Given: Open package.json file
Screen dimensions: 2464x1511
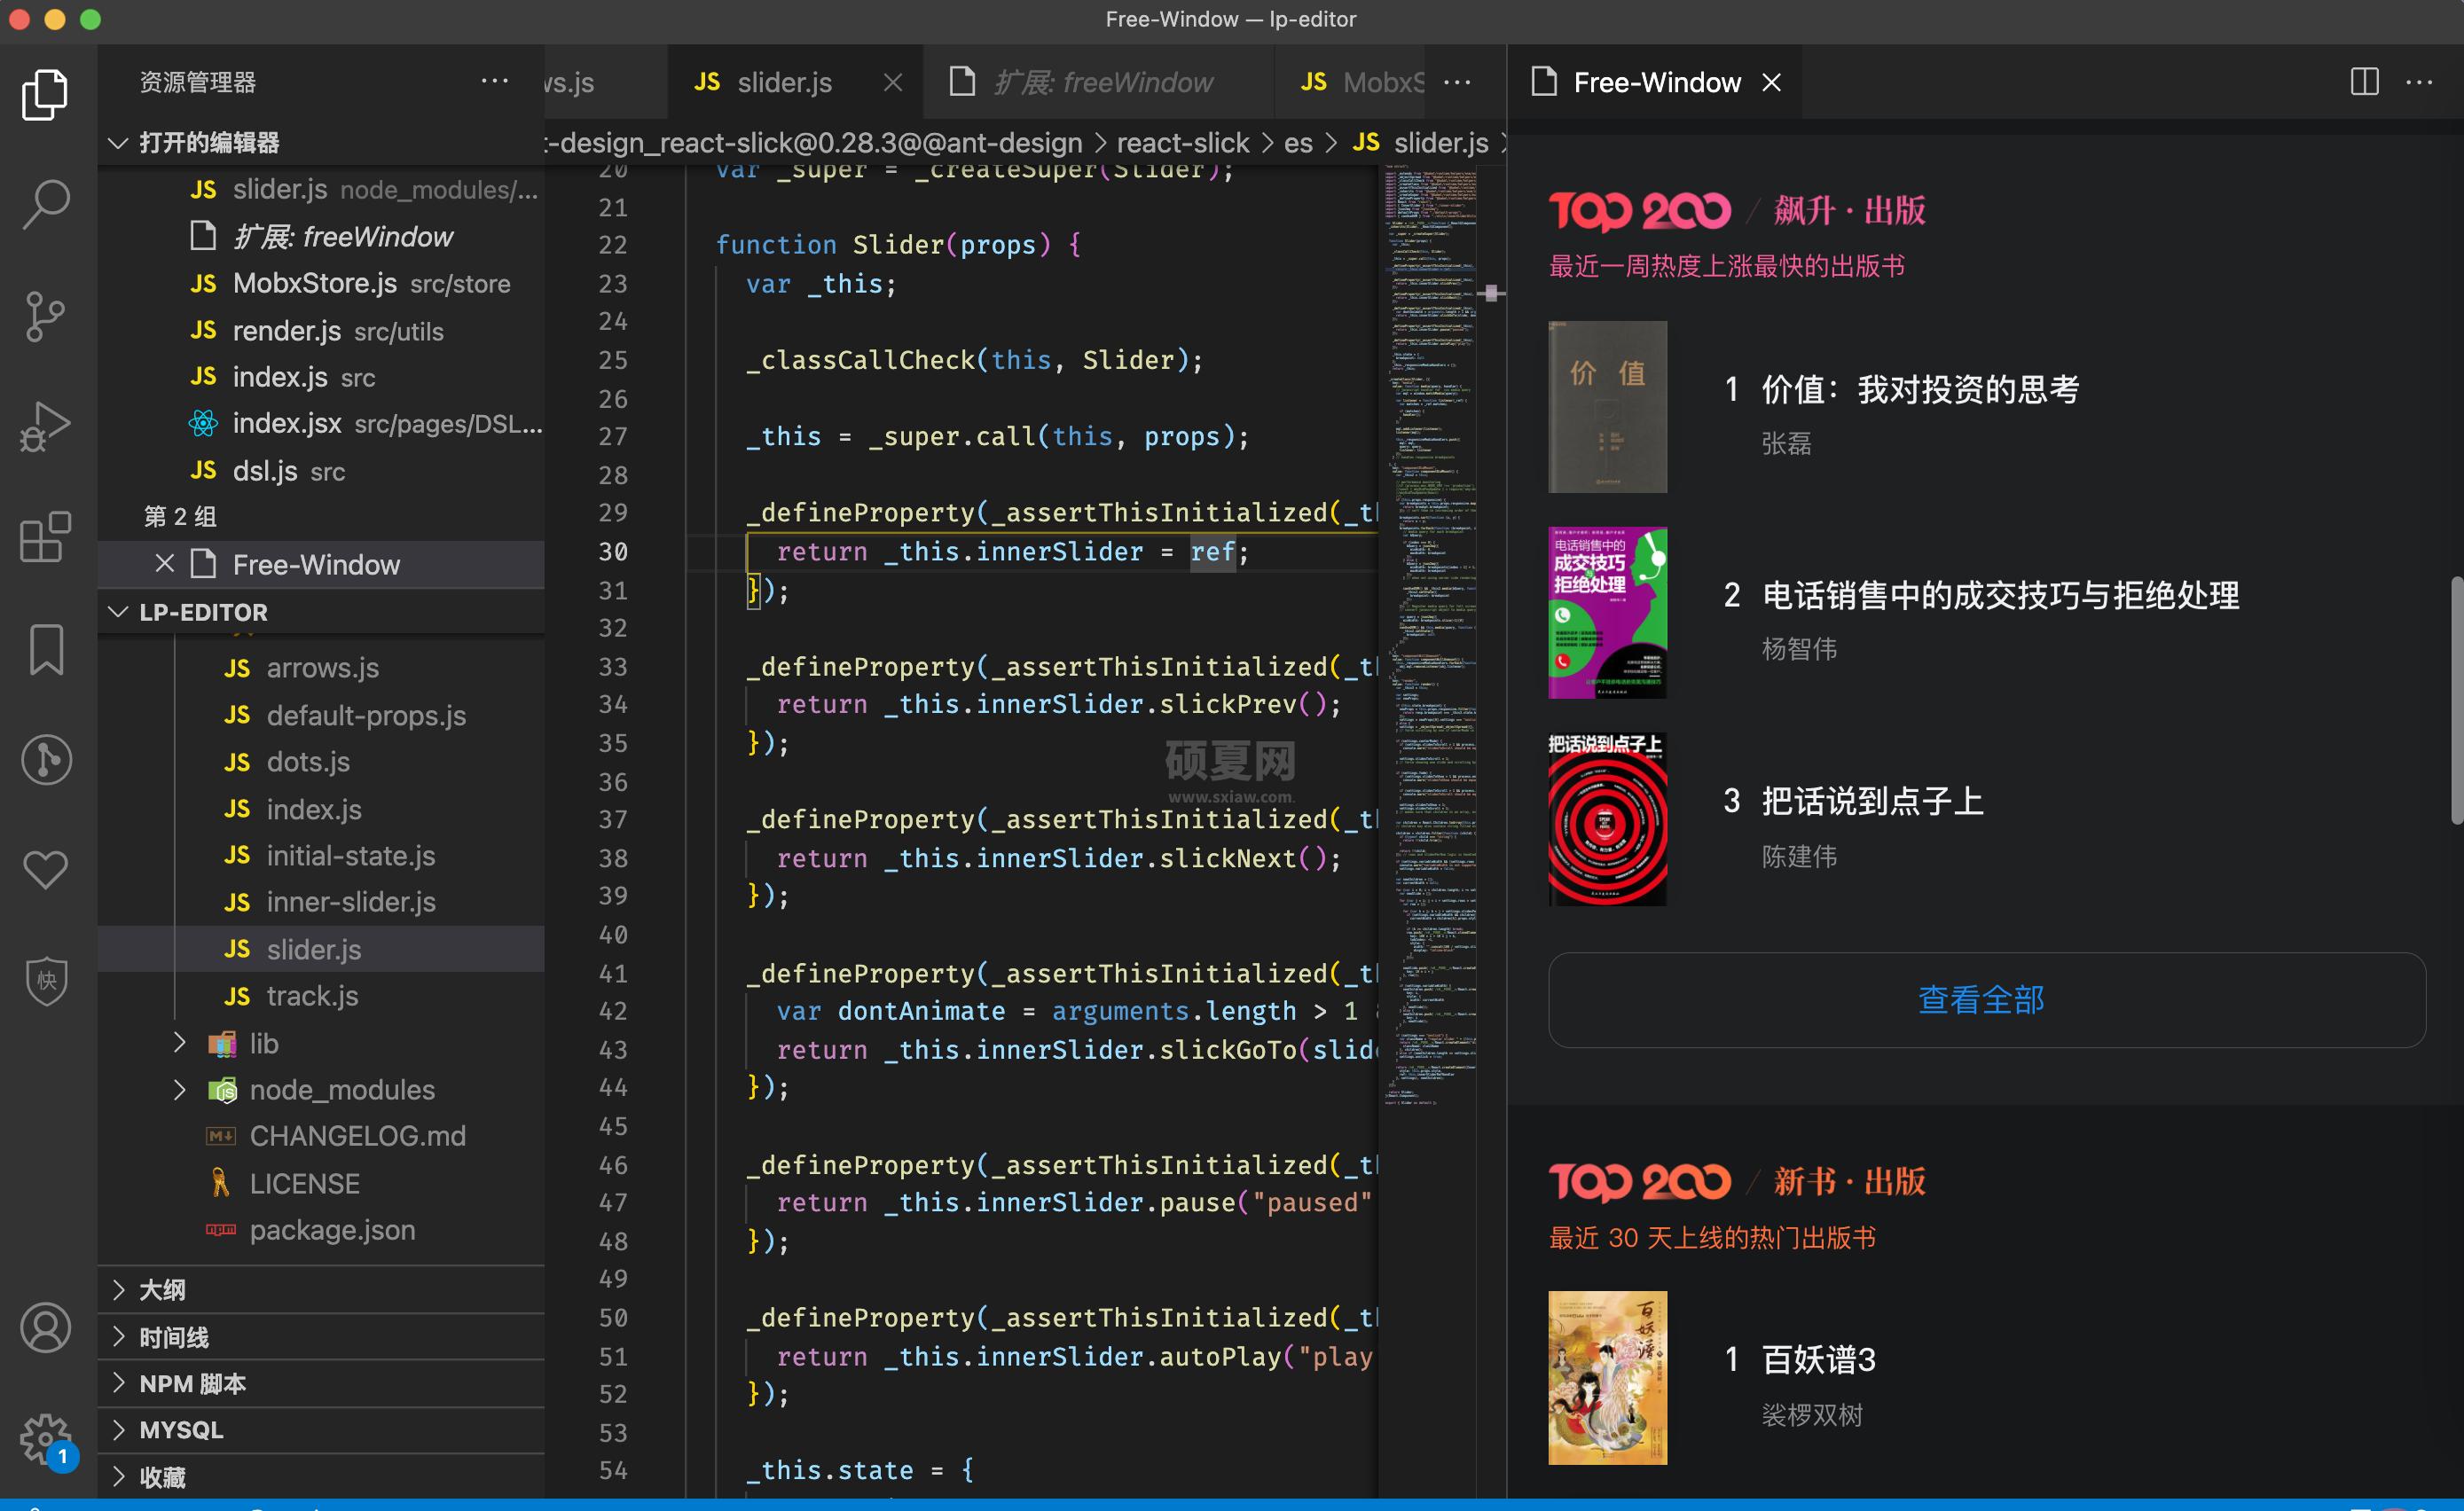Looking at the screenshot, I should pos(320,1229).
